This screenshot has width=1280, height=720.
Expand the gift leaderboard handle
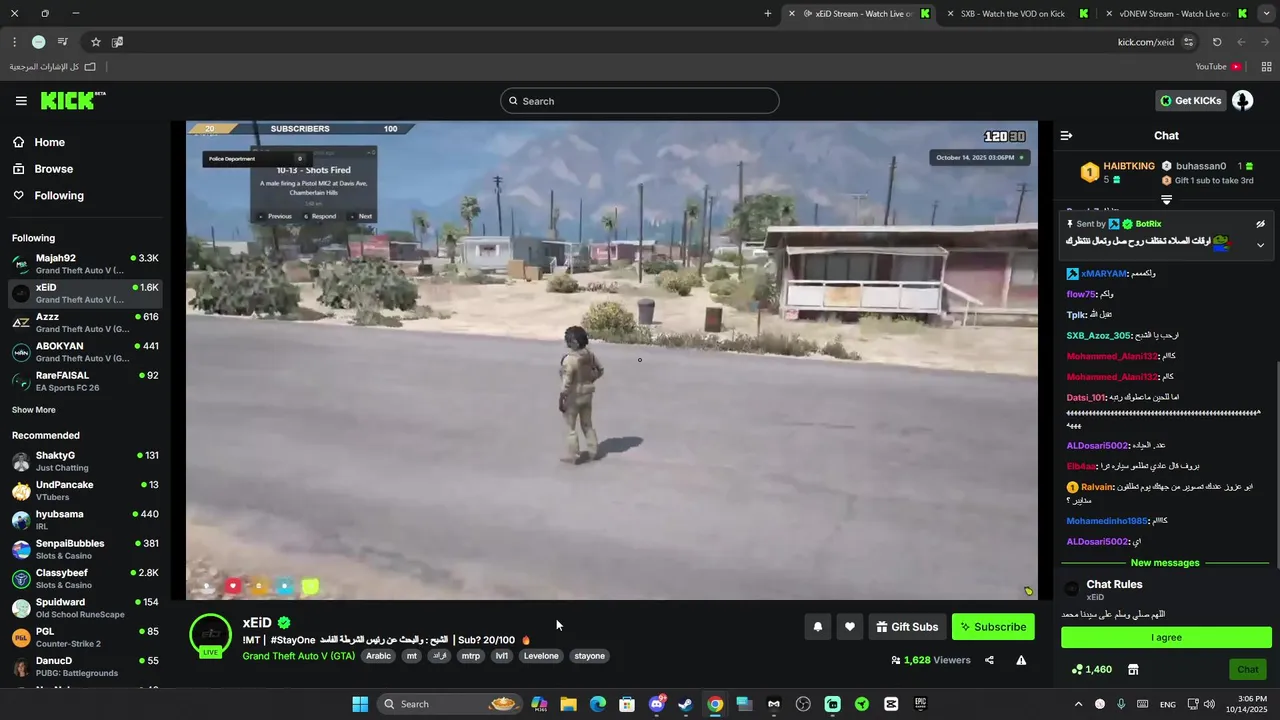pyautogui.click(x=1166, y=200)
